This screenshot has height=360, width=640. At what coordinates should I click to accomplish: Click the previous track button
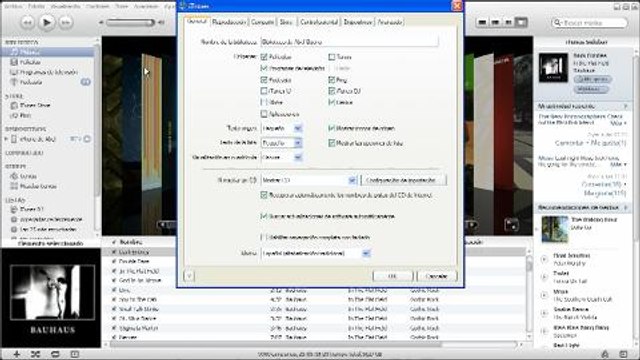coord(27,22)
